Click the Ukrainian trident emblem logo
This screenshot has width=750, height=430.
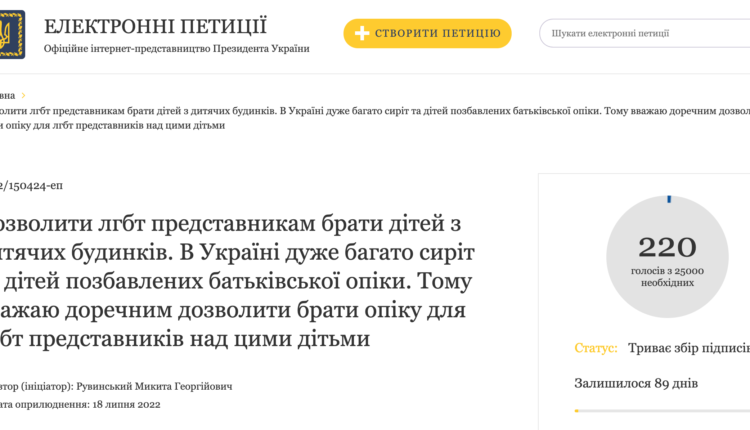click(12, 34)
